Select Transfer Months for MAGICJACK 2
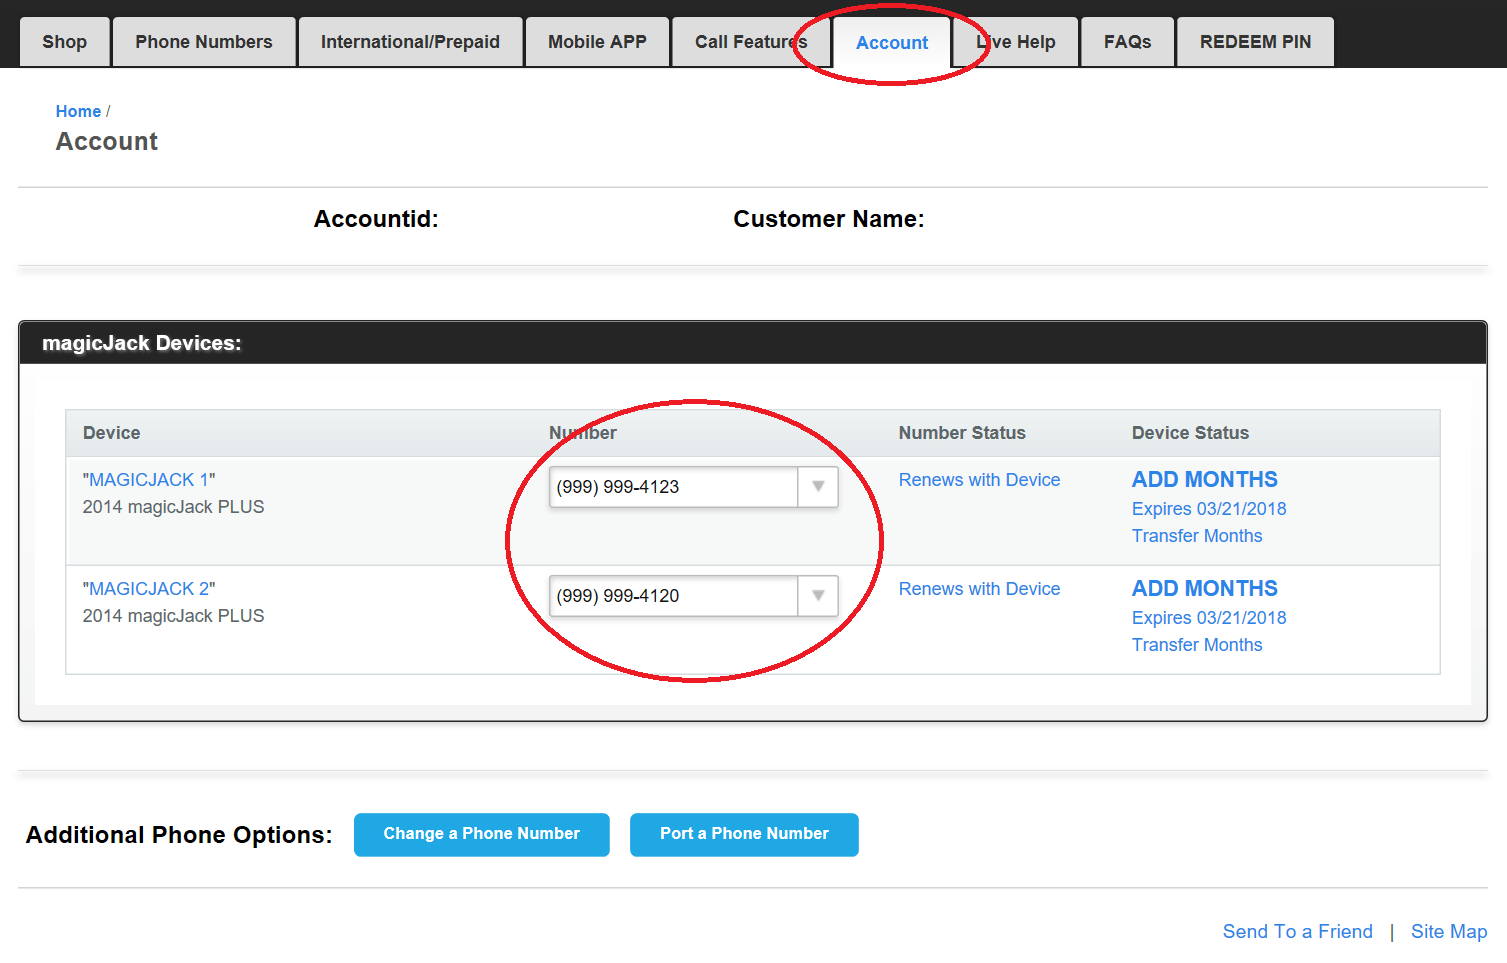The height and width of the screenshot is (963, 1507). [1196, 644]
